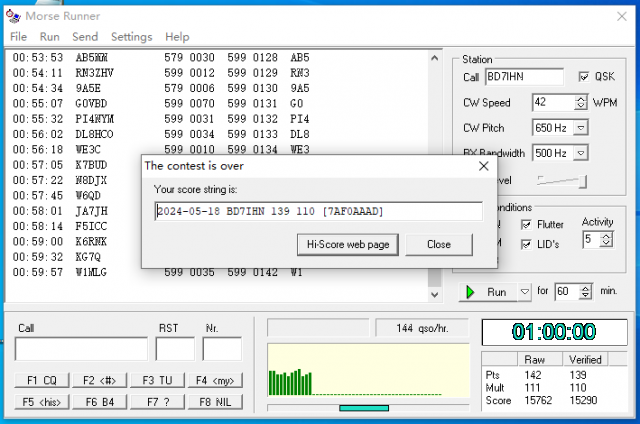Viewport: 640px width, 424px height.
Task: Click the QSO rate bar graph
Action: click(x=369, y=370)
